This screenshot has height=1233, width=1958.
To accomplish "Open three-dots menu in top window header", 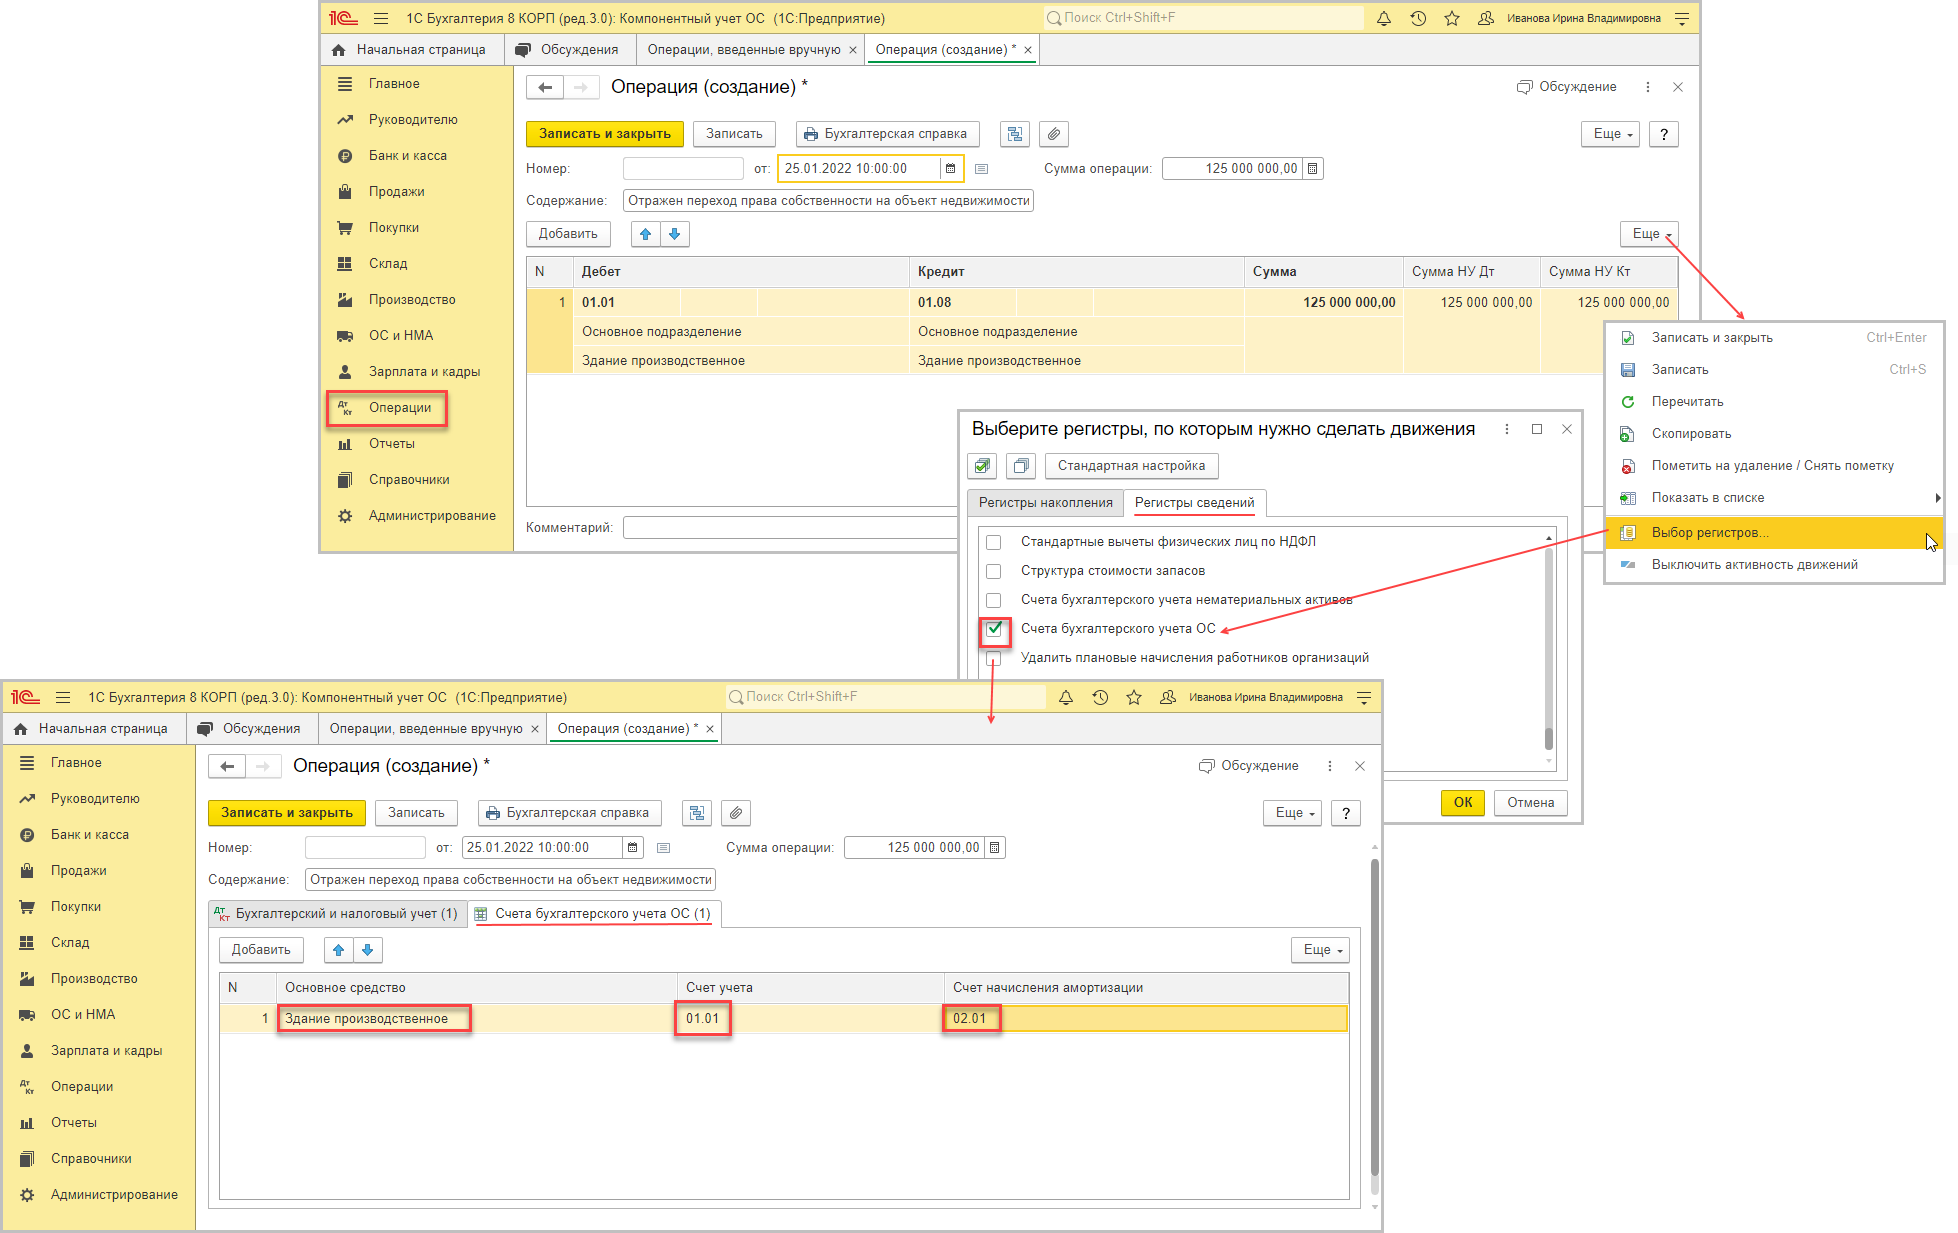I will point(1647,87).
